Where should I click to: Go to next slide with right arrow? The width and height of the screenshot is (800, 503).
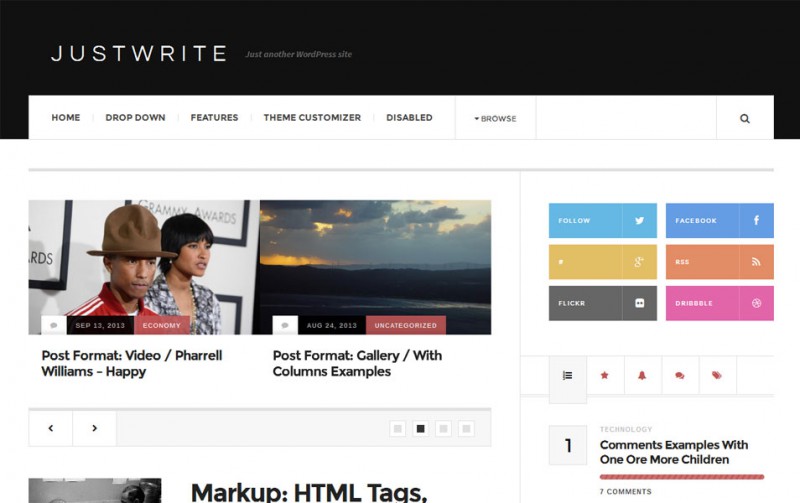pyautogui.click(x=94, y=428)
